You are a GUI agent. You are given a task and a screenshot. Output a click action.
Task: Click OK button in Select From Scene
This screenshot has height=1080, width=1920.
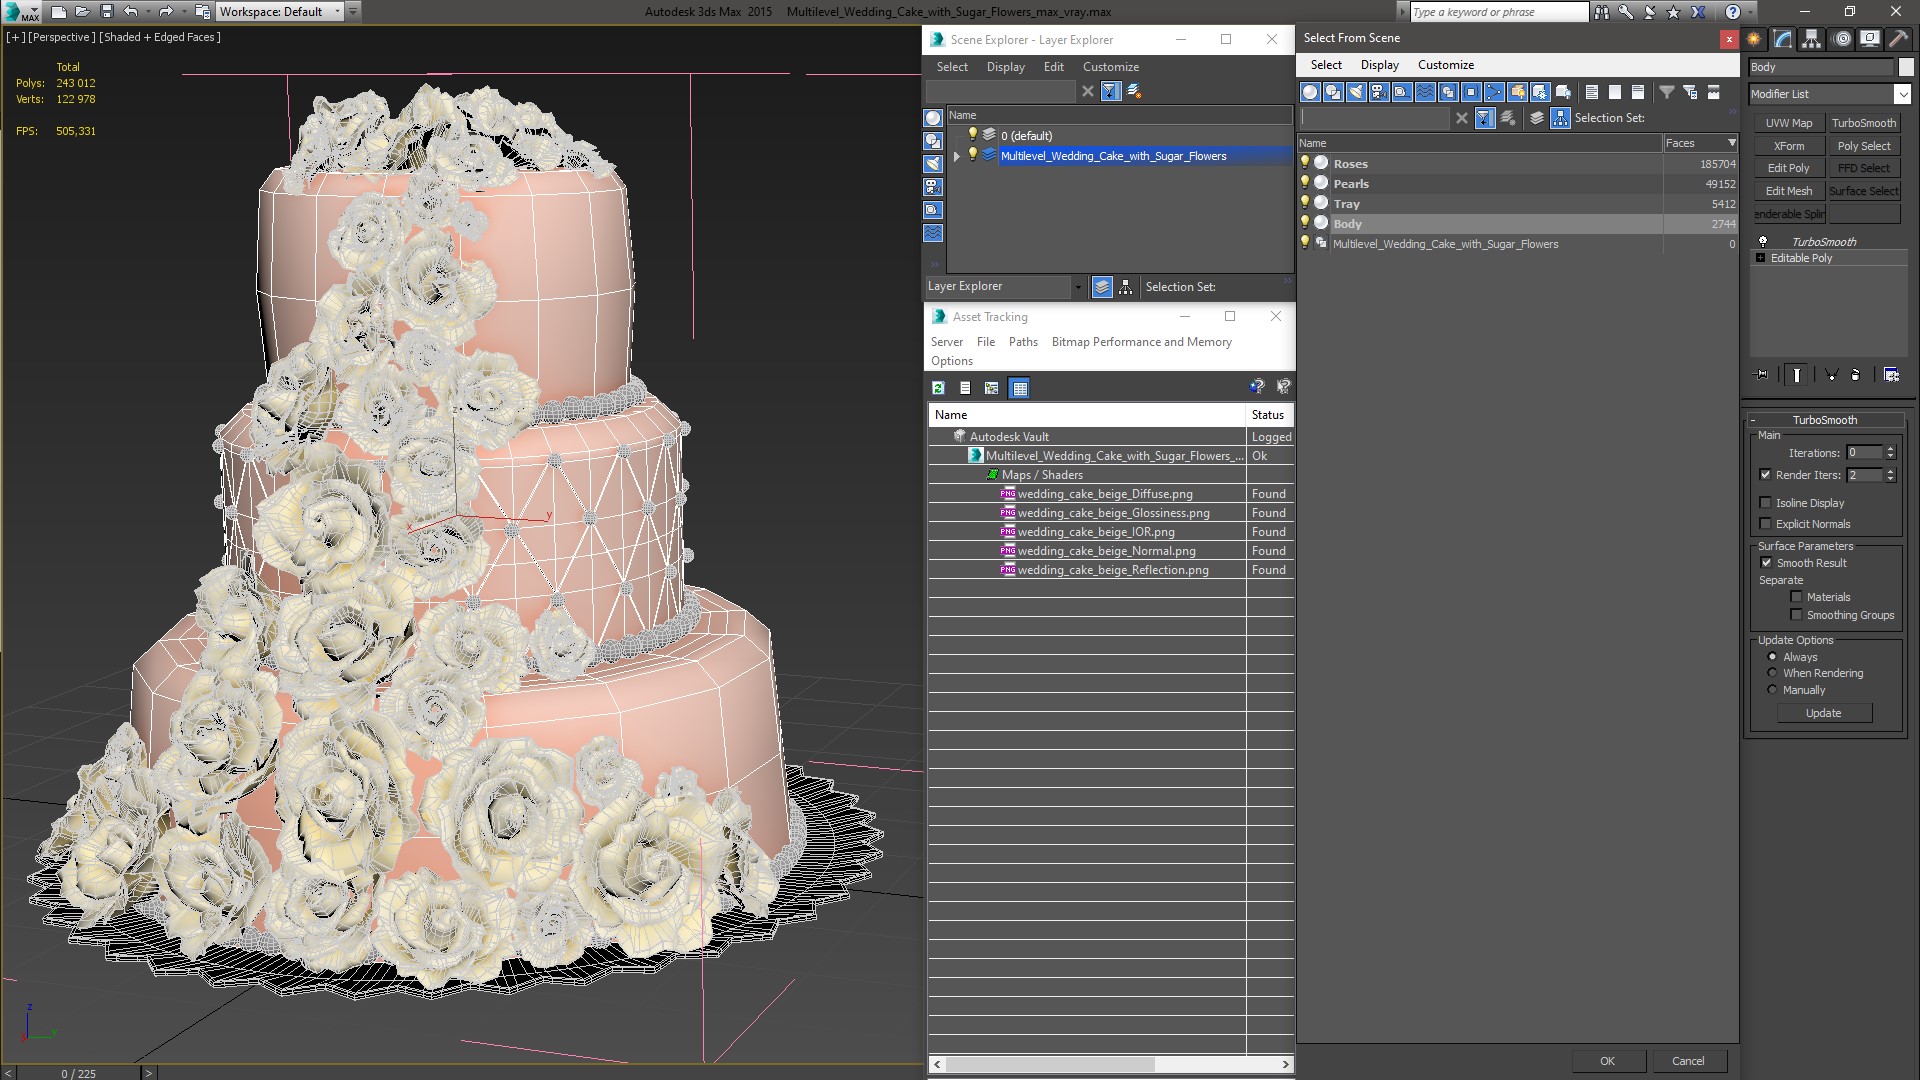(1607, 1061)
